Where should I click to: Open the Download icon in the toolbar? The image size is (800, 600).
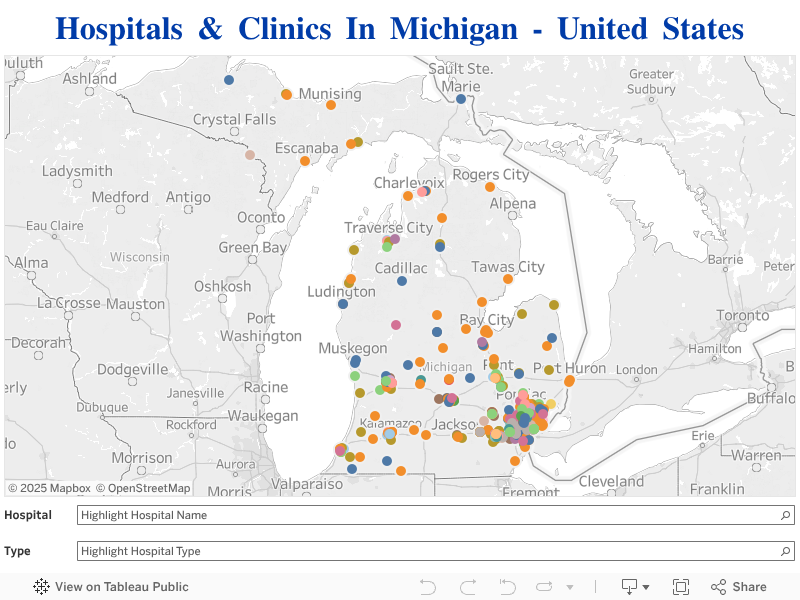tap(630, 587)
